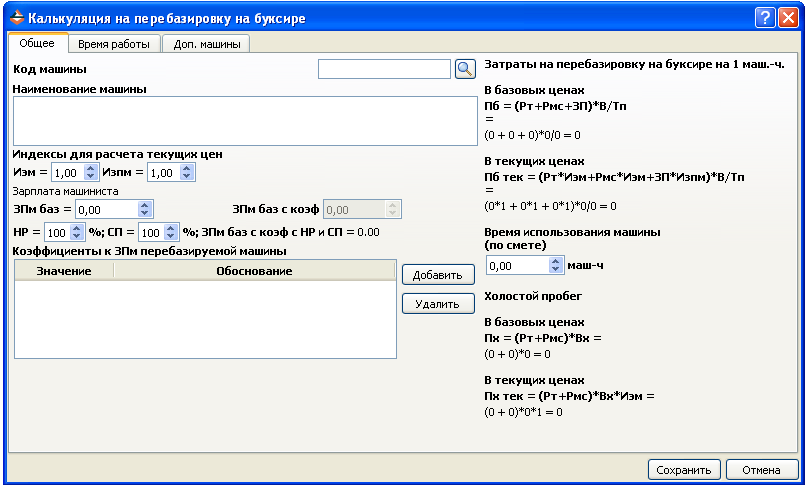Click the Значение column header
Viewport: 805px width, 485px height.
64,271
